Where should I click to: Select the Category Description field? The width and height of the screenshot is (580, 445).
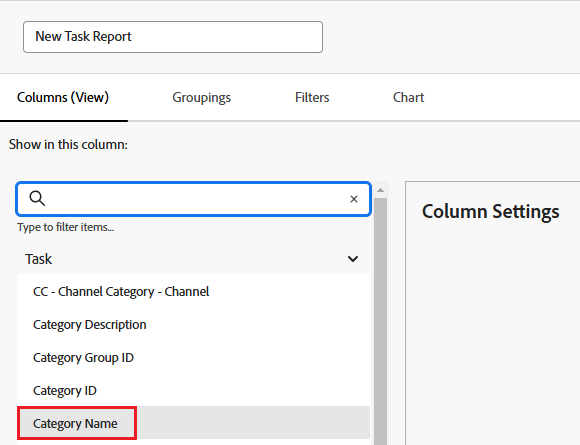[193, 324]
